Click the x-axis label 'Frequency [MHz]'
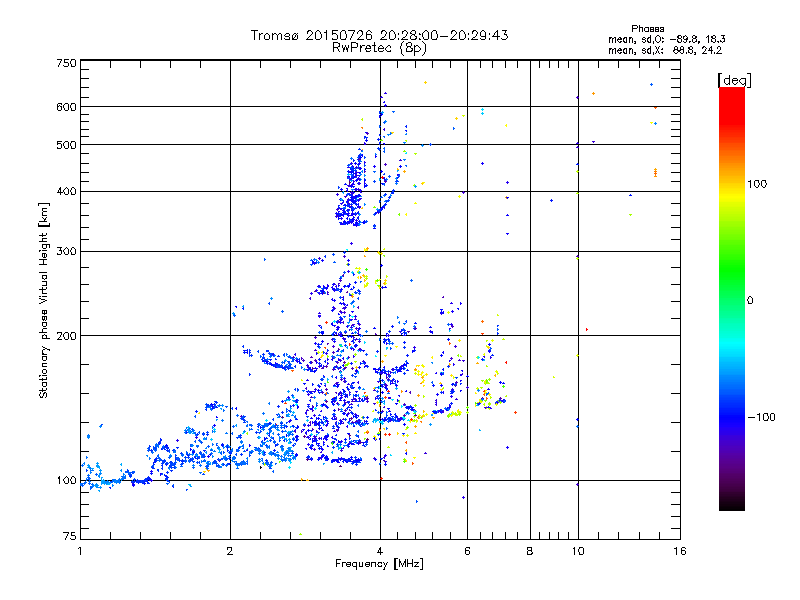This screenshot has height=600, width=800. 379,564
